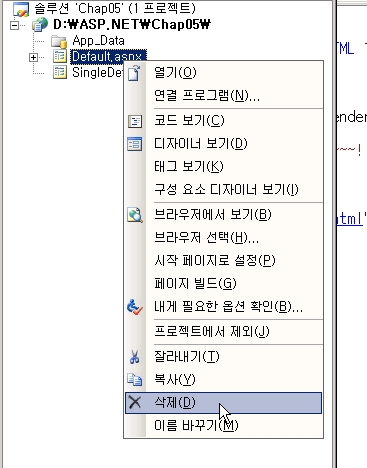Screen dimensions: 367x468
Task: Choose 이름 바꾸기(M) menu entry
Action: click(x=223, y=425)
